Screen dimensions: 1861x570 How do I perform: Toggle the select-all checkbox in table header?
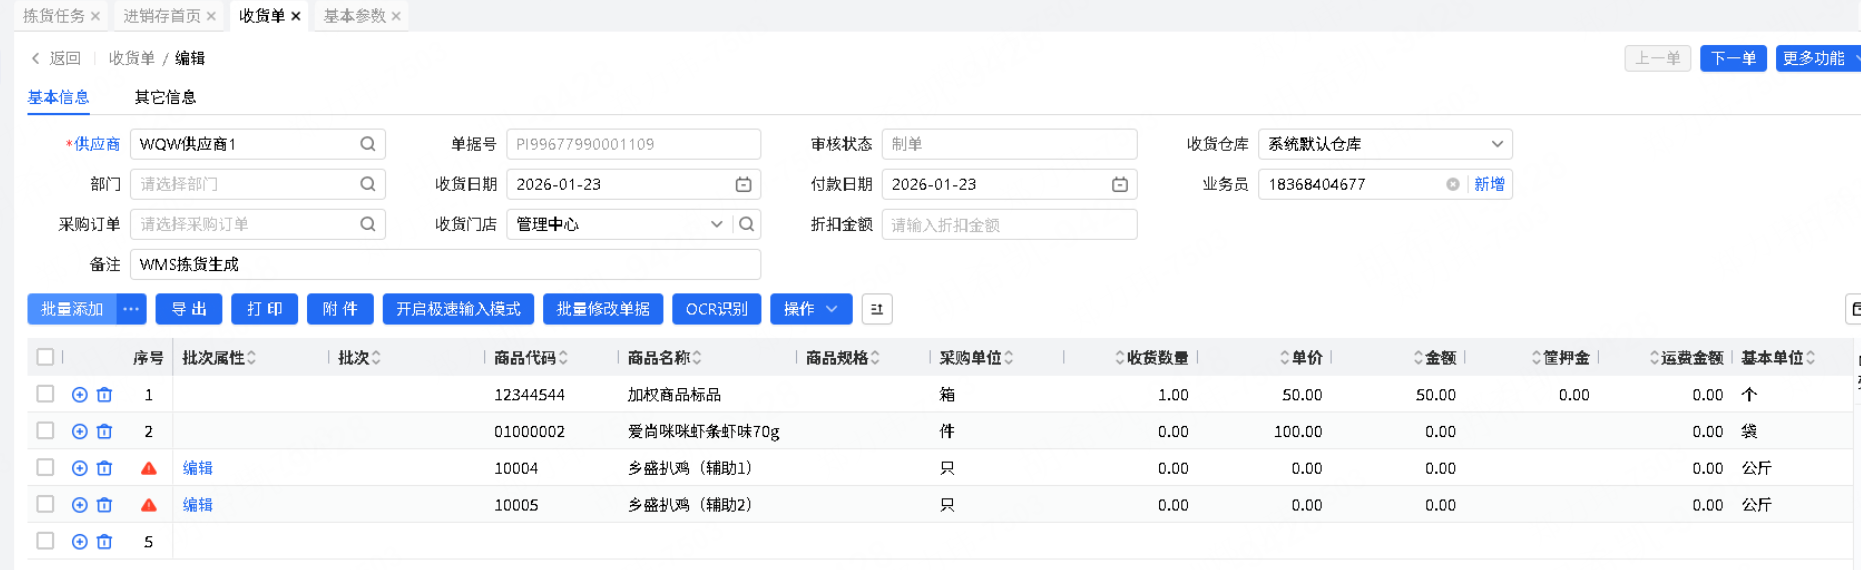[45, 357]
